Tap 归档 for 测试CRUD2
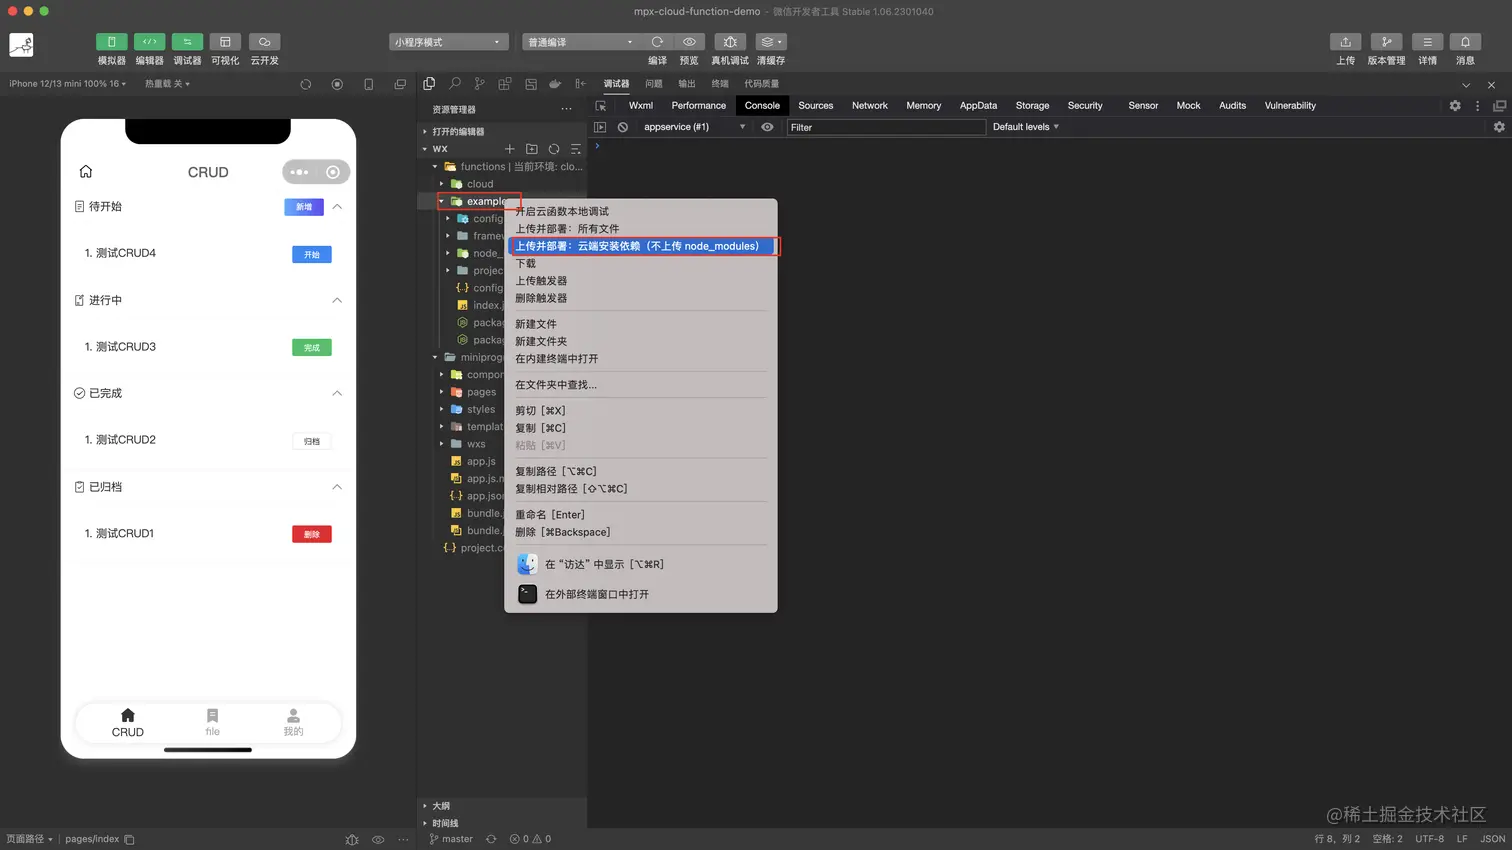The image size is (1512, 850). click(x=312, y=441)
